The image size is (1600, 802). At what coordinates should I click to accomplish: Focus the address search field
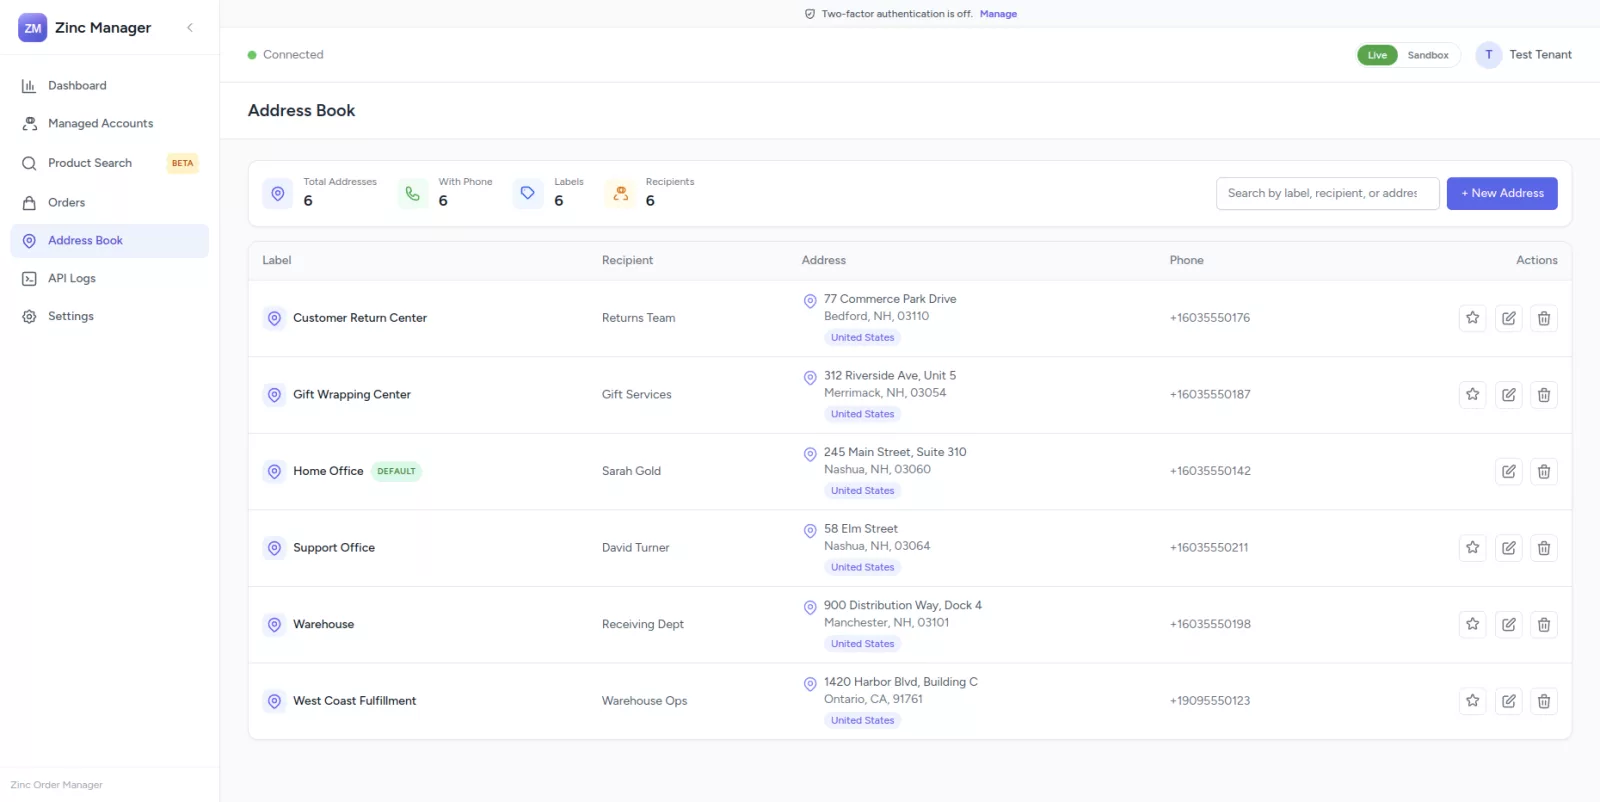coord(1327,193)
